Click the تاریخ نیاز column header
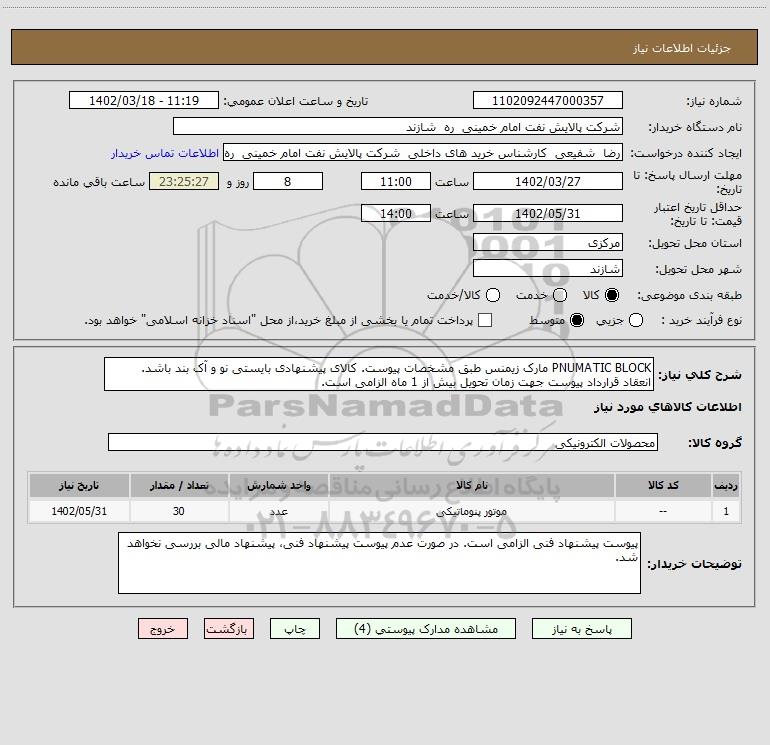770x745 pixels. click(x=79, y=485)
